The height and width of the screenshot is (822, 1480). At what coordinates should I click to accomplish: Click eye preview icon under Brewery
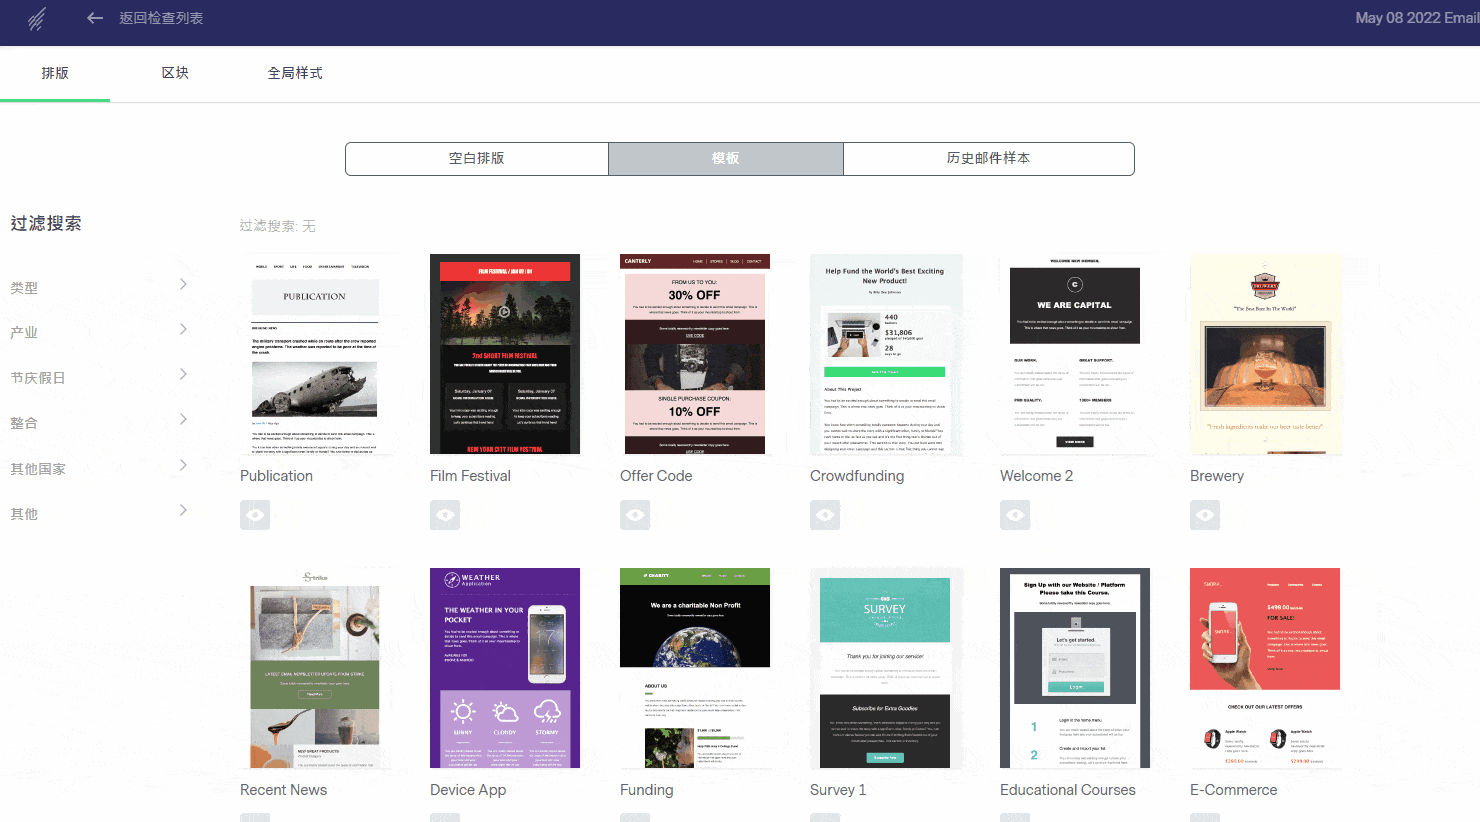point(1205,515)
